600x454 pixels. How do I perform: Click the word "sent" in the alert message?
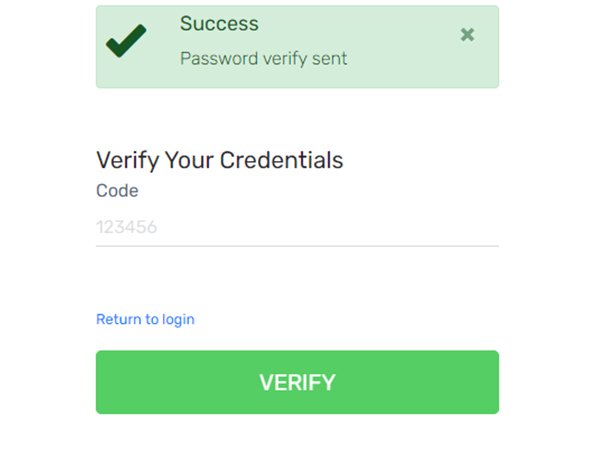[329, 58]
